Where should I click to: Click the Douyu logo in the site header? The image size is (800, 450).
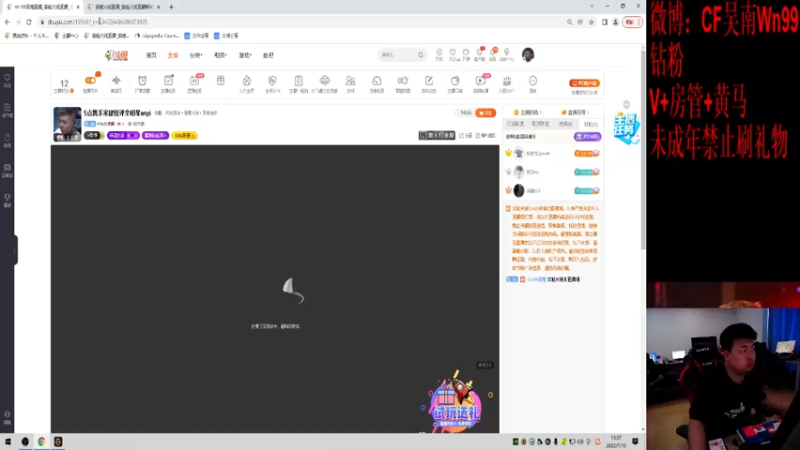[x=116, y=55]
